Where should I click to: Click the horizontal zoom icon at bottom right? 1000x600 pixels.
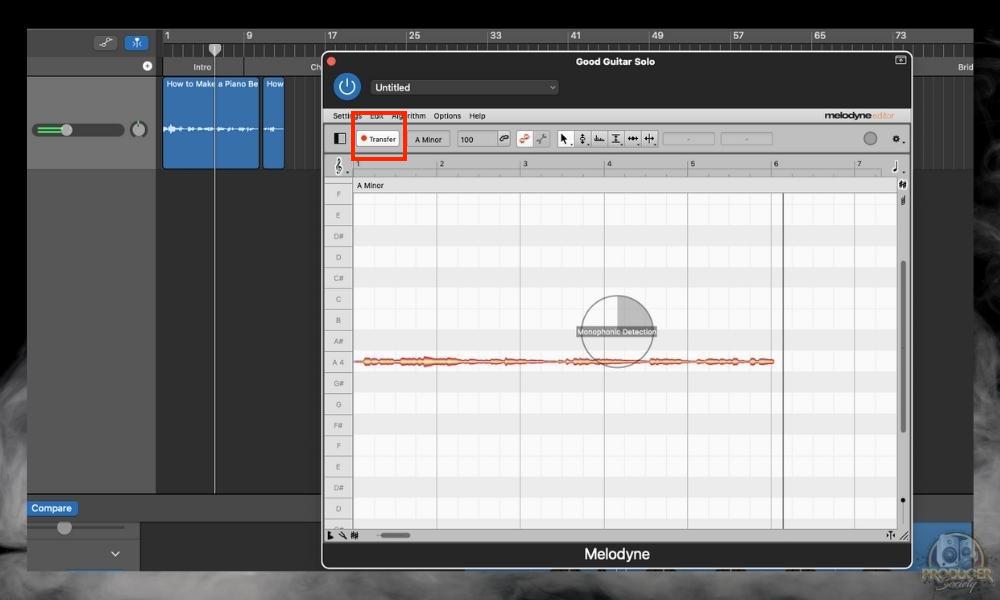(x=890, y=536)
